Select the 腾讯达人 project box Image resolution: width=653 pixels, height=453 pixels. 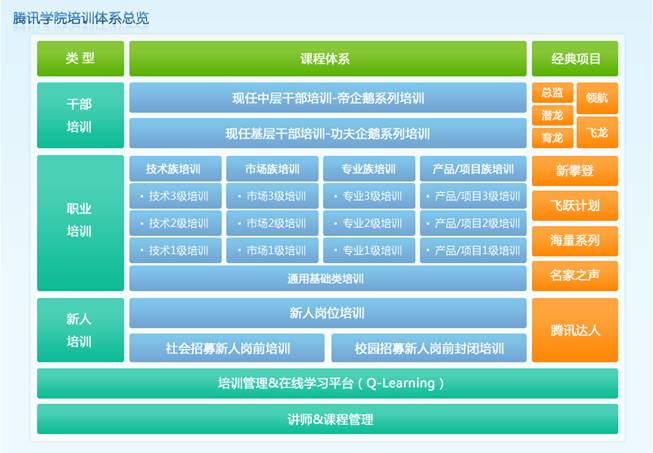pos(575,330)
